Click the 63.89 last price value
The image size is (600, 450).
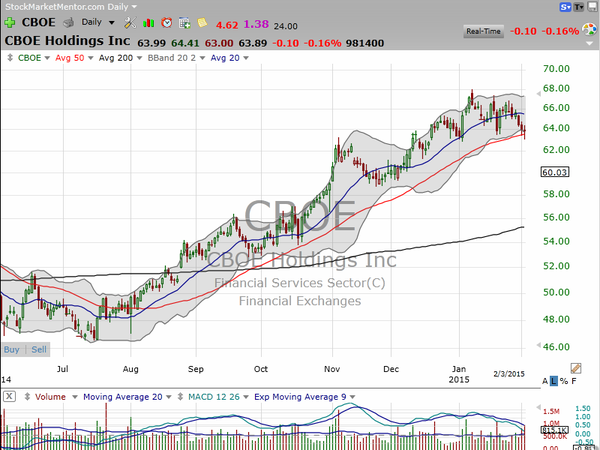pos(253,43)
